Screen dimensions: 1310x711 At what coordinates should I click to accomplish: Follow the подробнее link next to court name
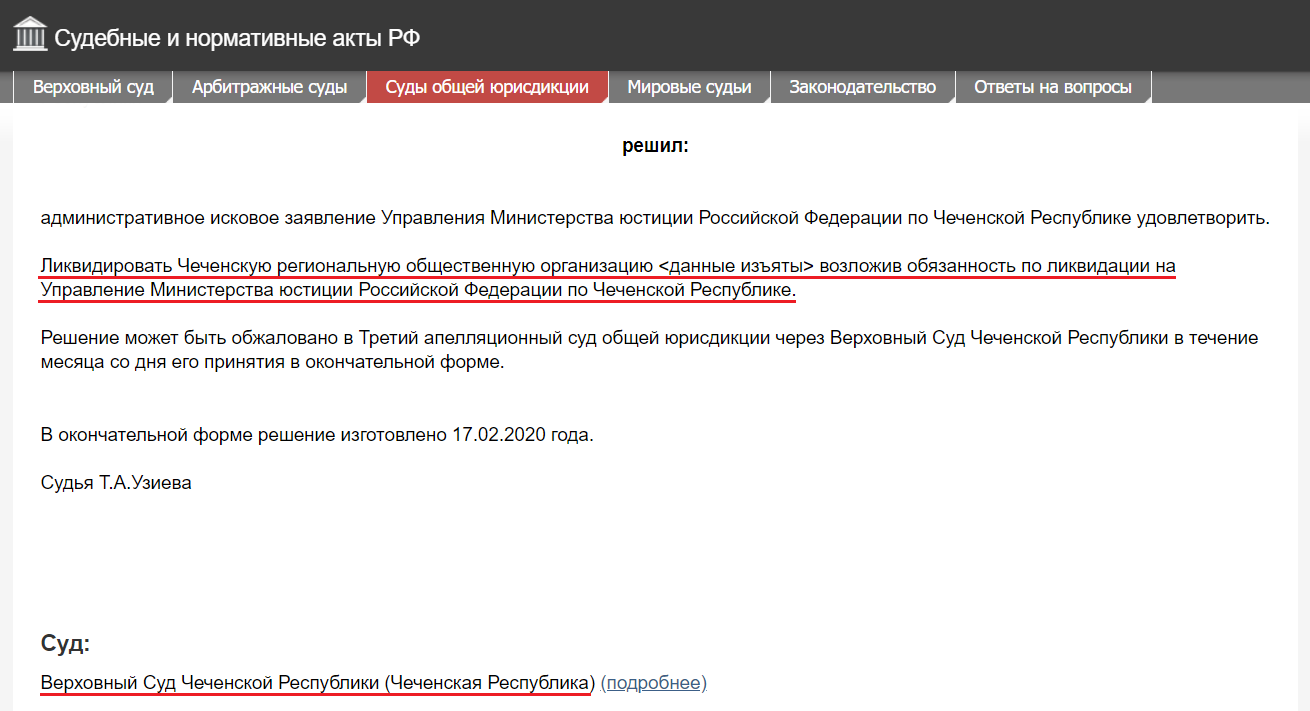(x=653, y=683)
